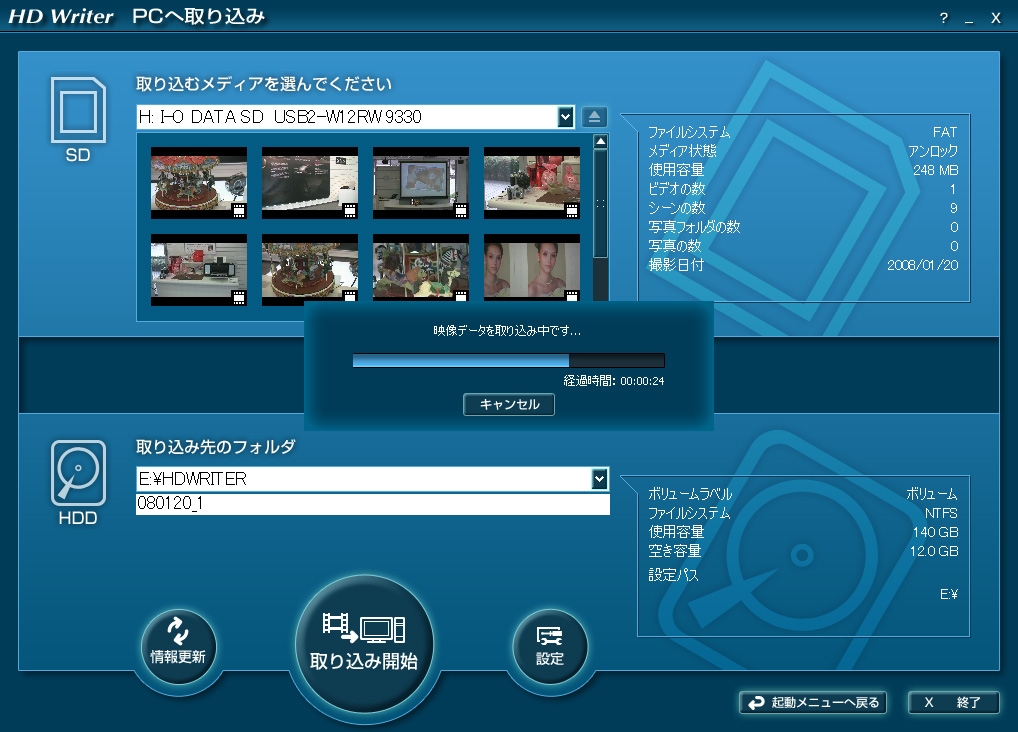
Task: Select the printer on table video thumbnail
Action: point(199,270)
